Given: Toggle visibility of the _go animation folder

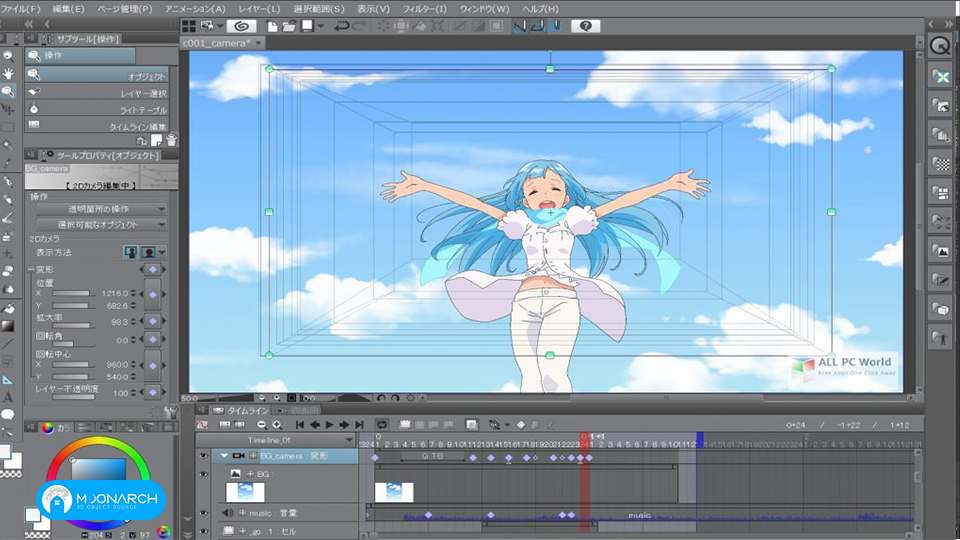Looking at the screenshot, I should (x=203, y=531).
